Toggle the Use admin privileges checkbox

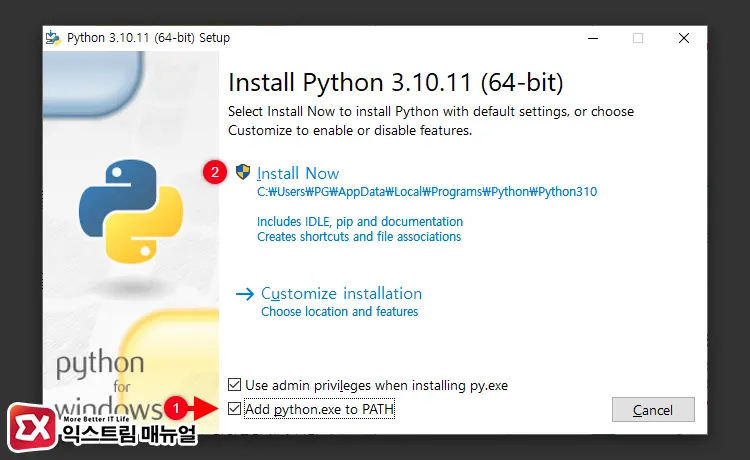tap(234, 384)
